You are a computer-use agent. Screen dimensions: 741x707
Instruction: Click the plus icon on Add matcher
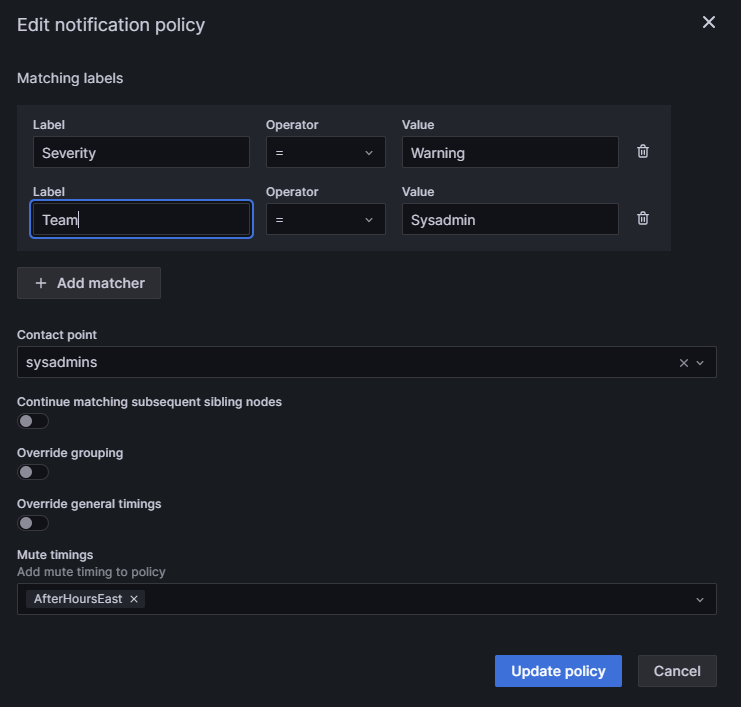[x=41, y=283]
